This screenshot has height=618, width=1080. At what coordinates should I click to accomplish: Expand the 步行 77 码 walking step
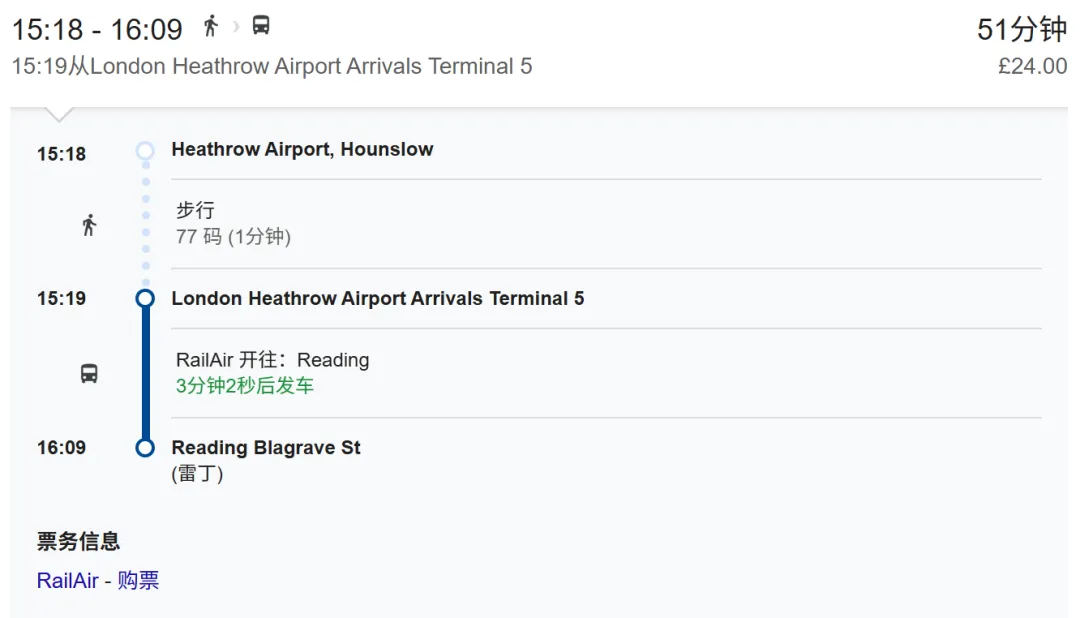233,223
